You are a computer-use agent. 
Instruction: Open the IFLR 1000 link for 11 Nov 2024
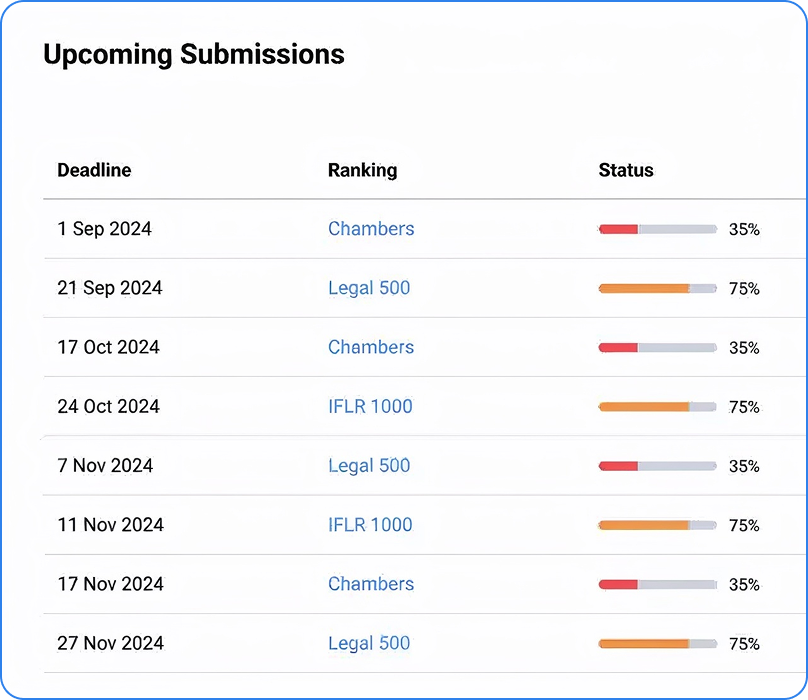pos(370,525)
